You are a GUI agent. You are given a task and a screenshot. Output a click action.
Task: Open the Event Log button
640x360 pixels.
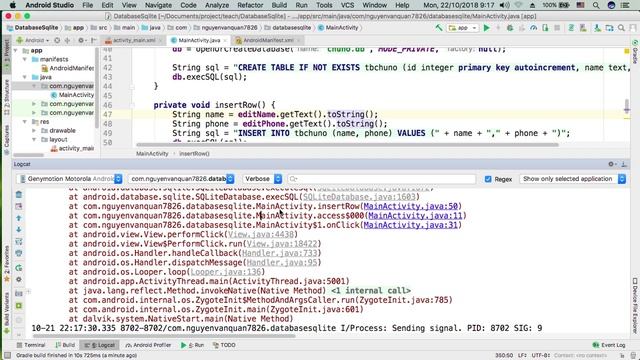coord(609,345)
